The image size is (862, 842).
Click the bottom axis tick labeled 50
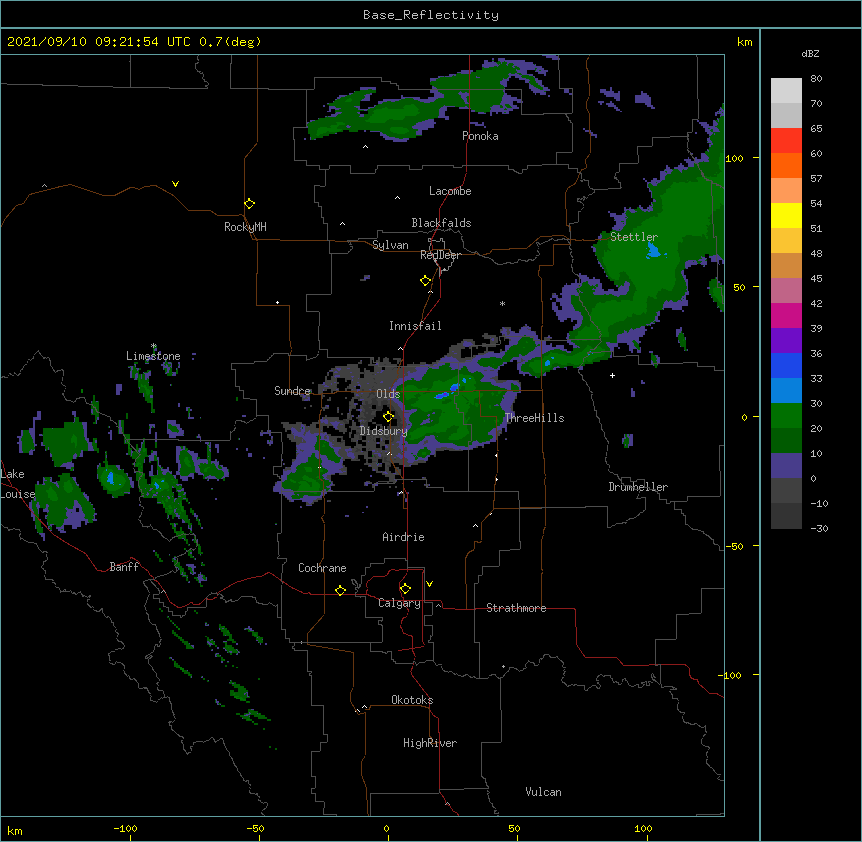pos(514,828)
